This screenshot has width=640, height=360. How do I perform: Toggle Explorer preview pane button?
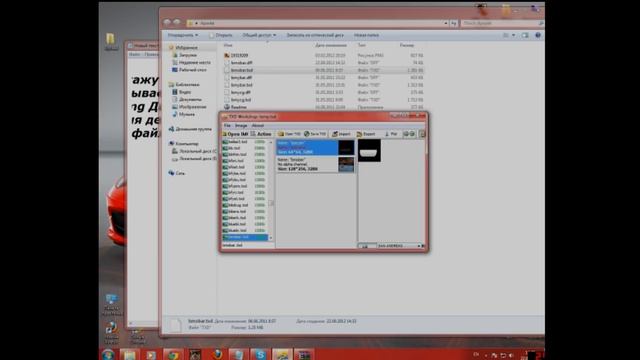point(525,36)
